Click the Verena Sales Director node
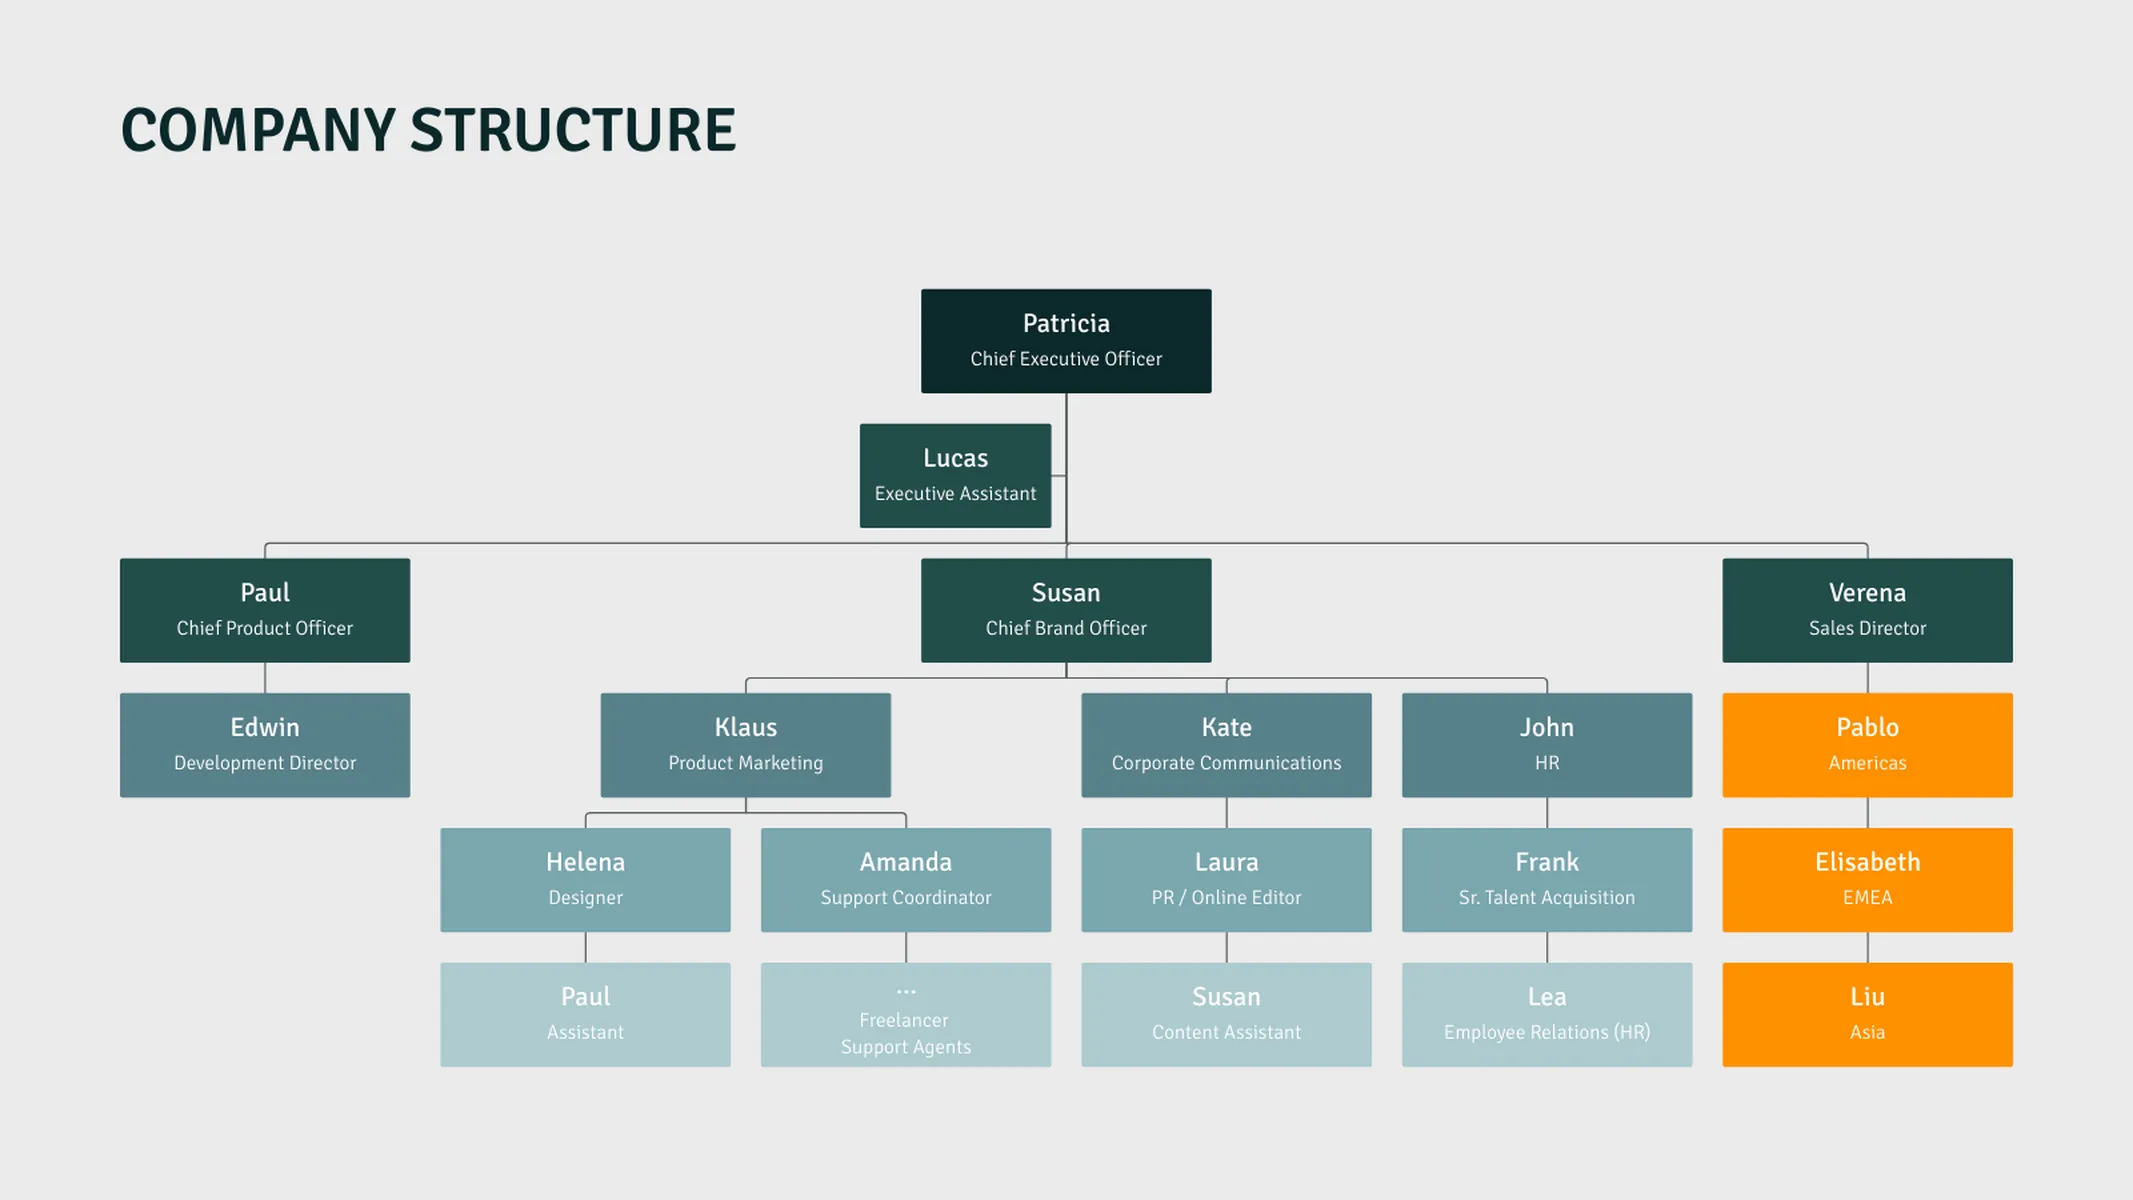 tap(1866, 610)
